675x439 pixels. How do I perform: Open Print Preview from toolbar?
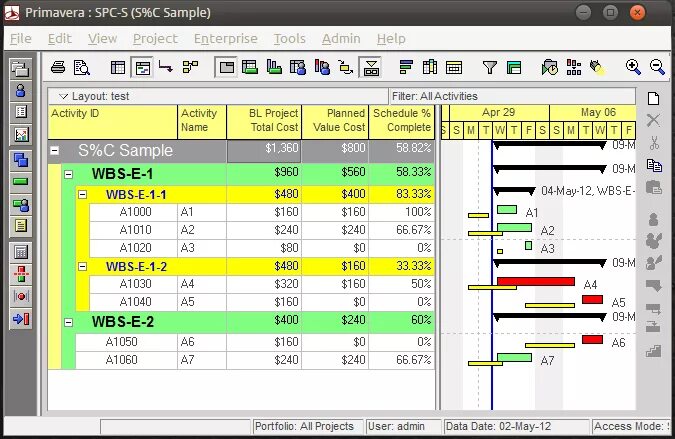click(x=81, y=67)
